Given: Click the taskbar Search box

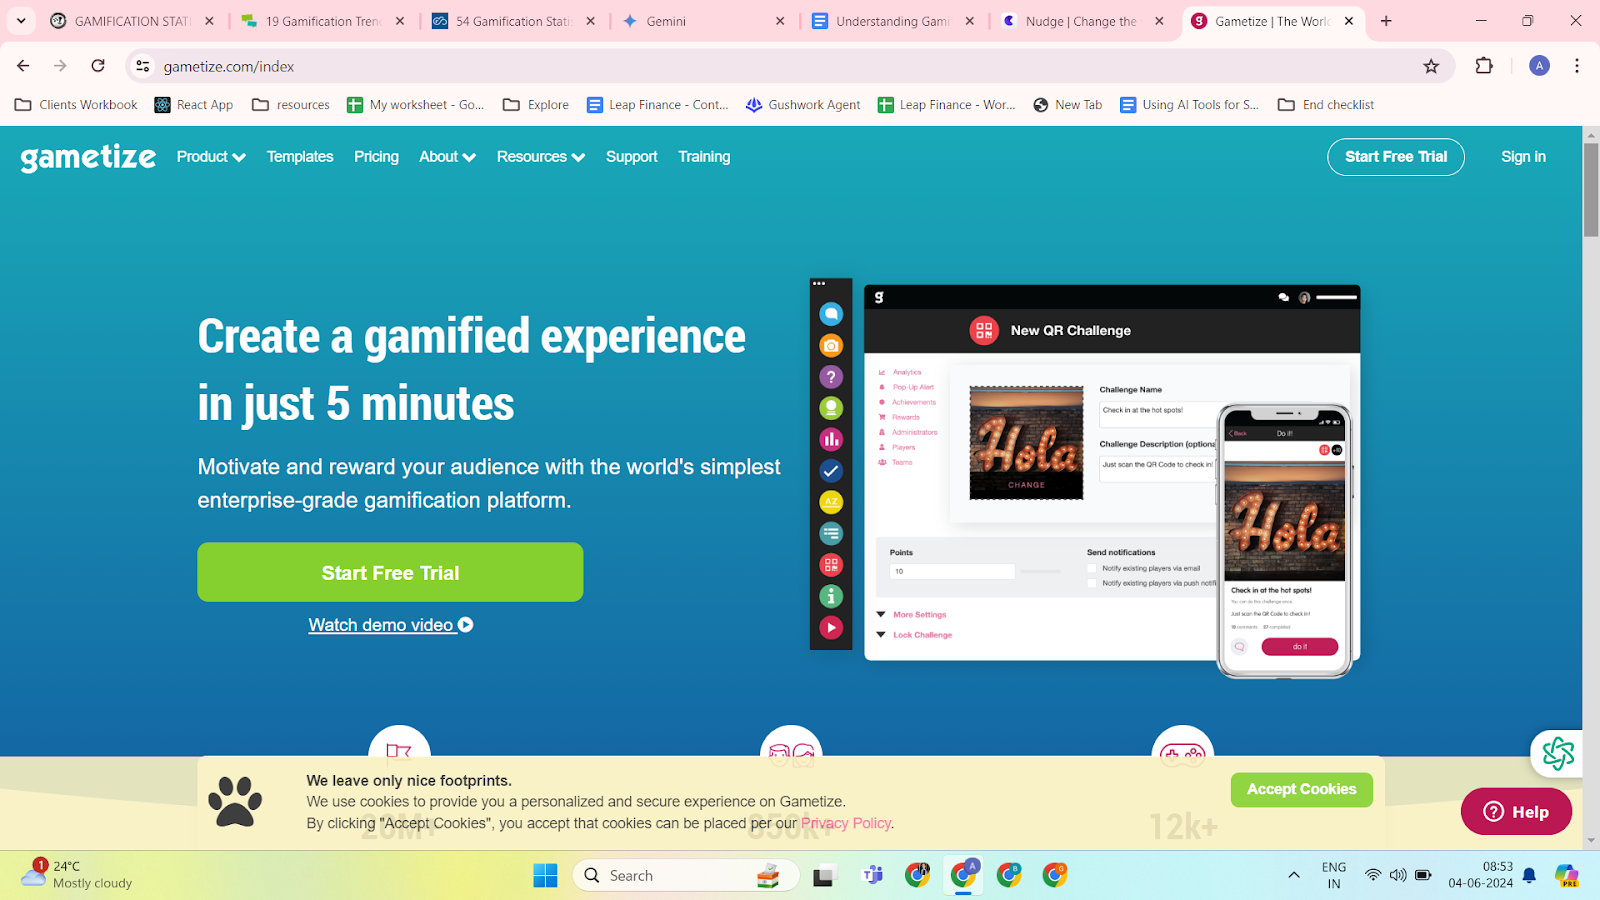Looking at the screenshot, I should [x=686, y=876].
